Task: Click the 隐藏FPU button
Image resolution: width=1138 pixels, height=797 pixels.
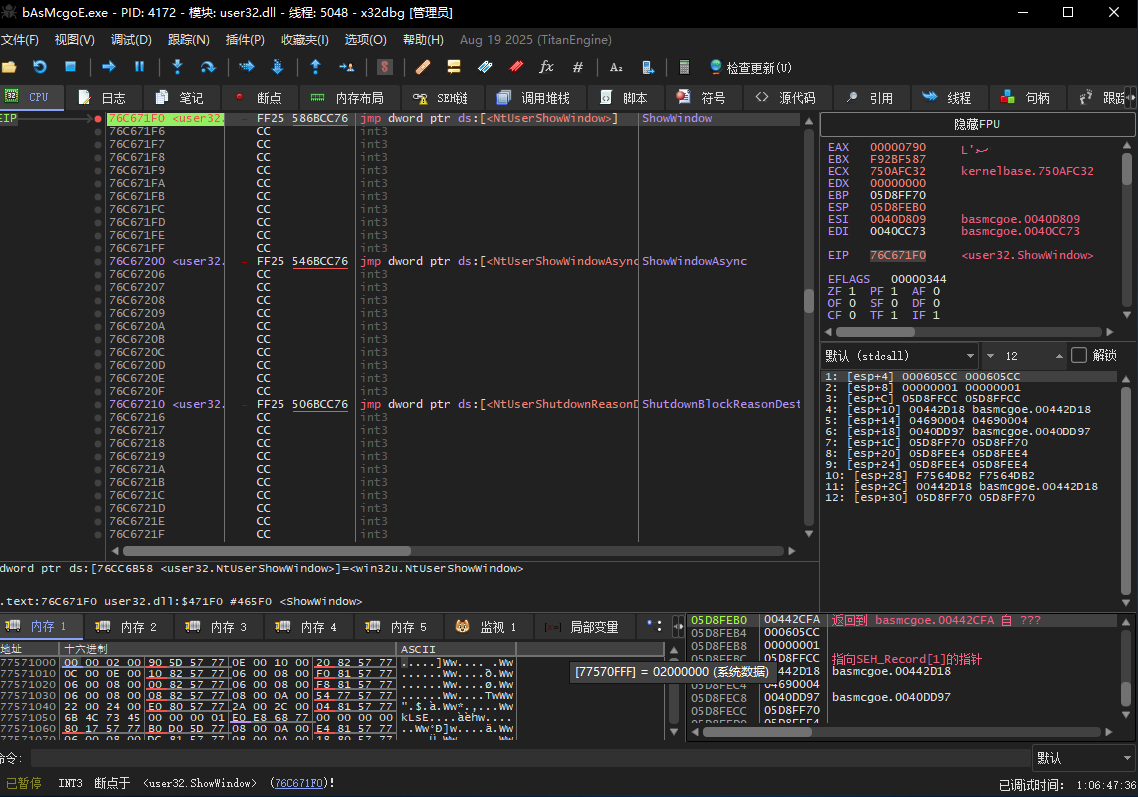Action: pyautogui.click(x=977, y=124)
